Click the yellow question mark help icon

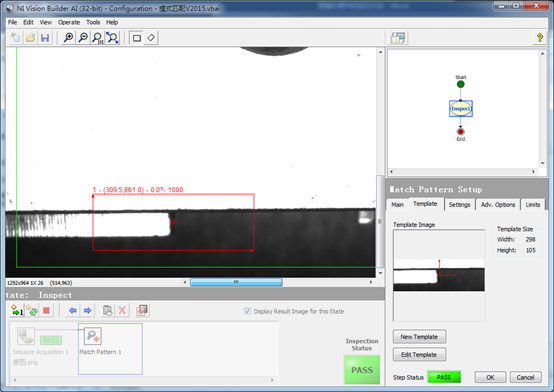(540, 38)
